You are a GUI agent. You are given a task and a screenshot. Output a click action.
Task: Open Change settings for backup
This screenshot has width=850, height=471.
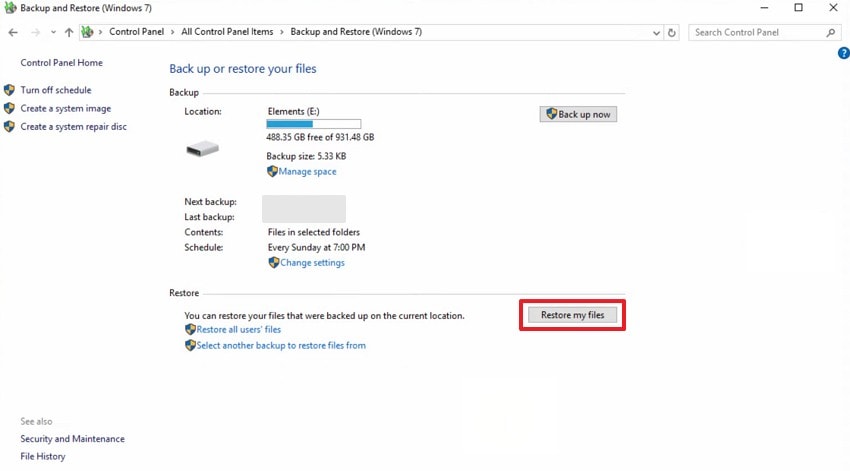[x=312, y=263]
